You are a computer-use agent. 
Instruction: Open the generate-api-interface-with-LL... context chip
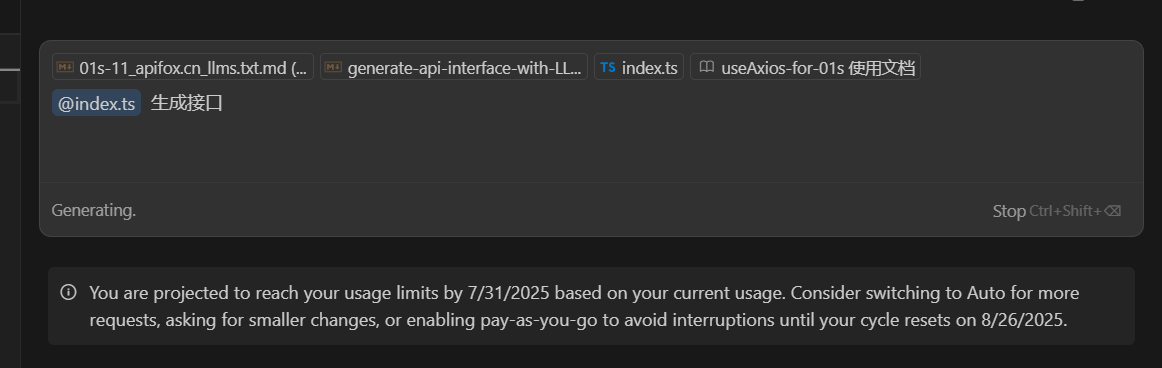[454, 67]
